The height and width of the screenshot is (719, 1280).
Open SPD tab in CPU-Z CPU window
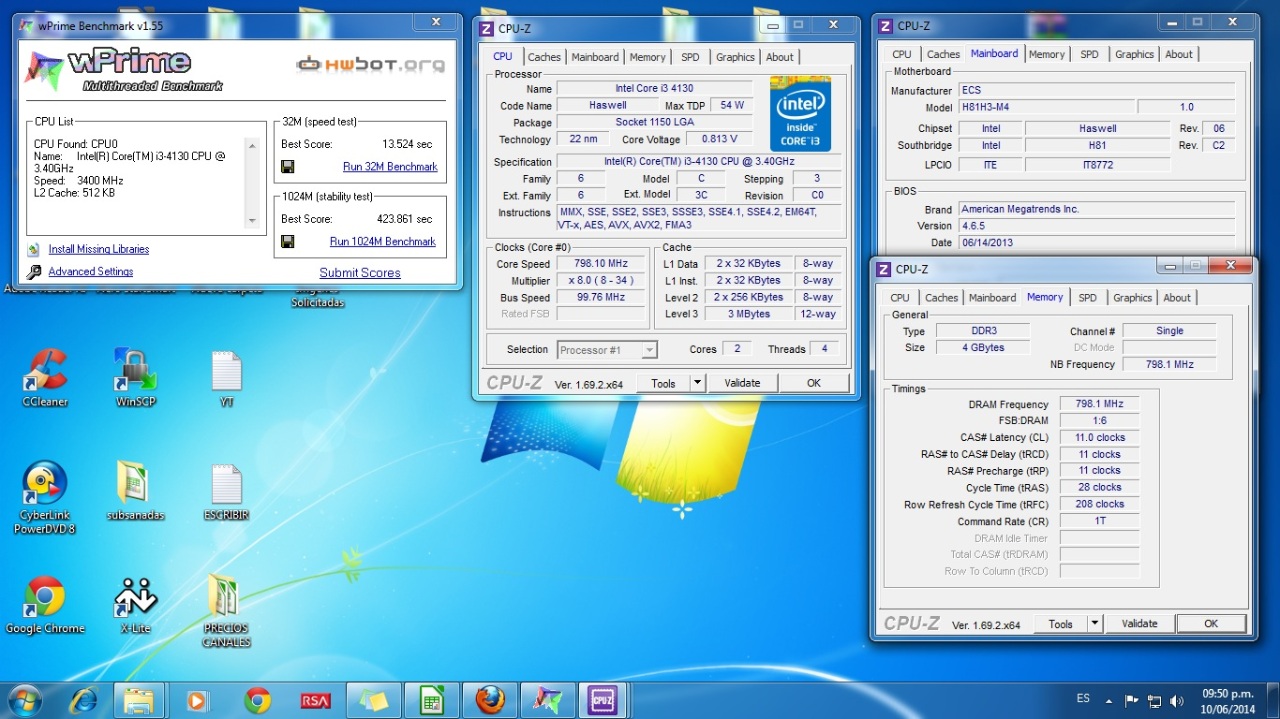(x=690, y=57)
